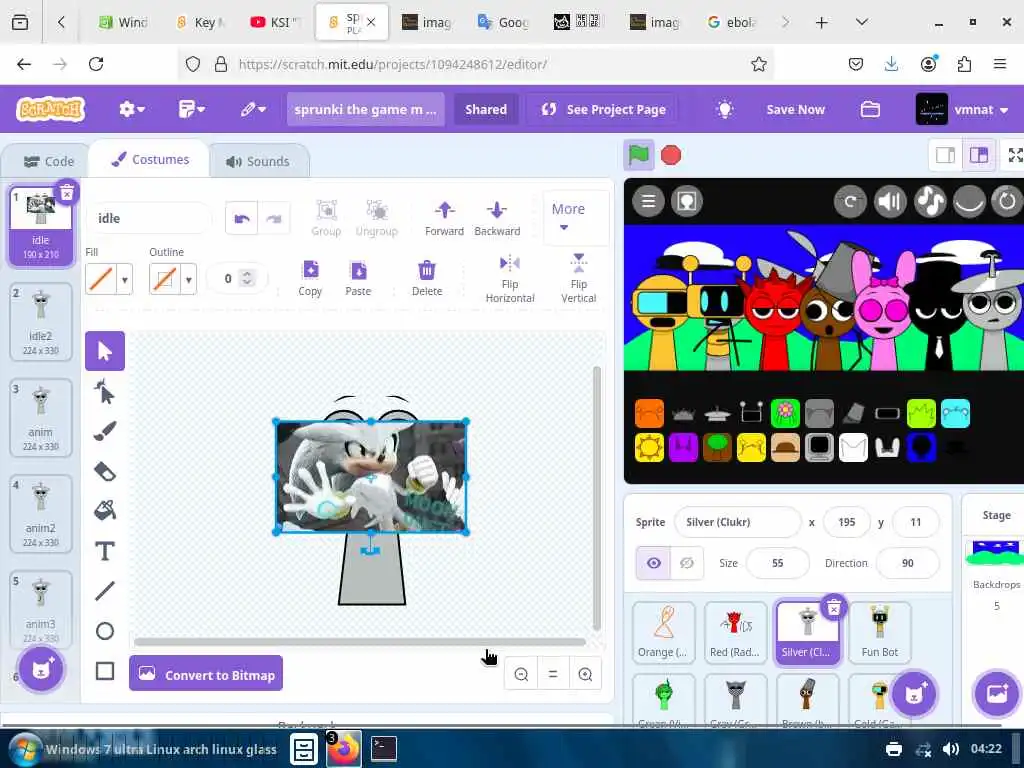Bring selection Forward
Viewport: 1024px width, 768px height.
[x=444, y=219]
